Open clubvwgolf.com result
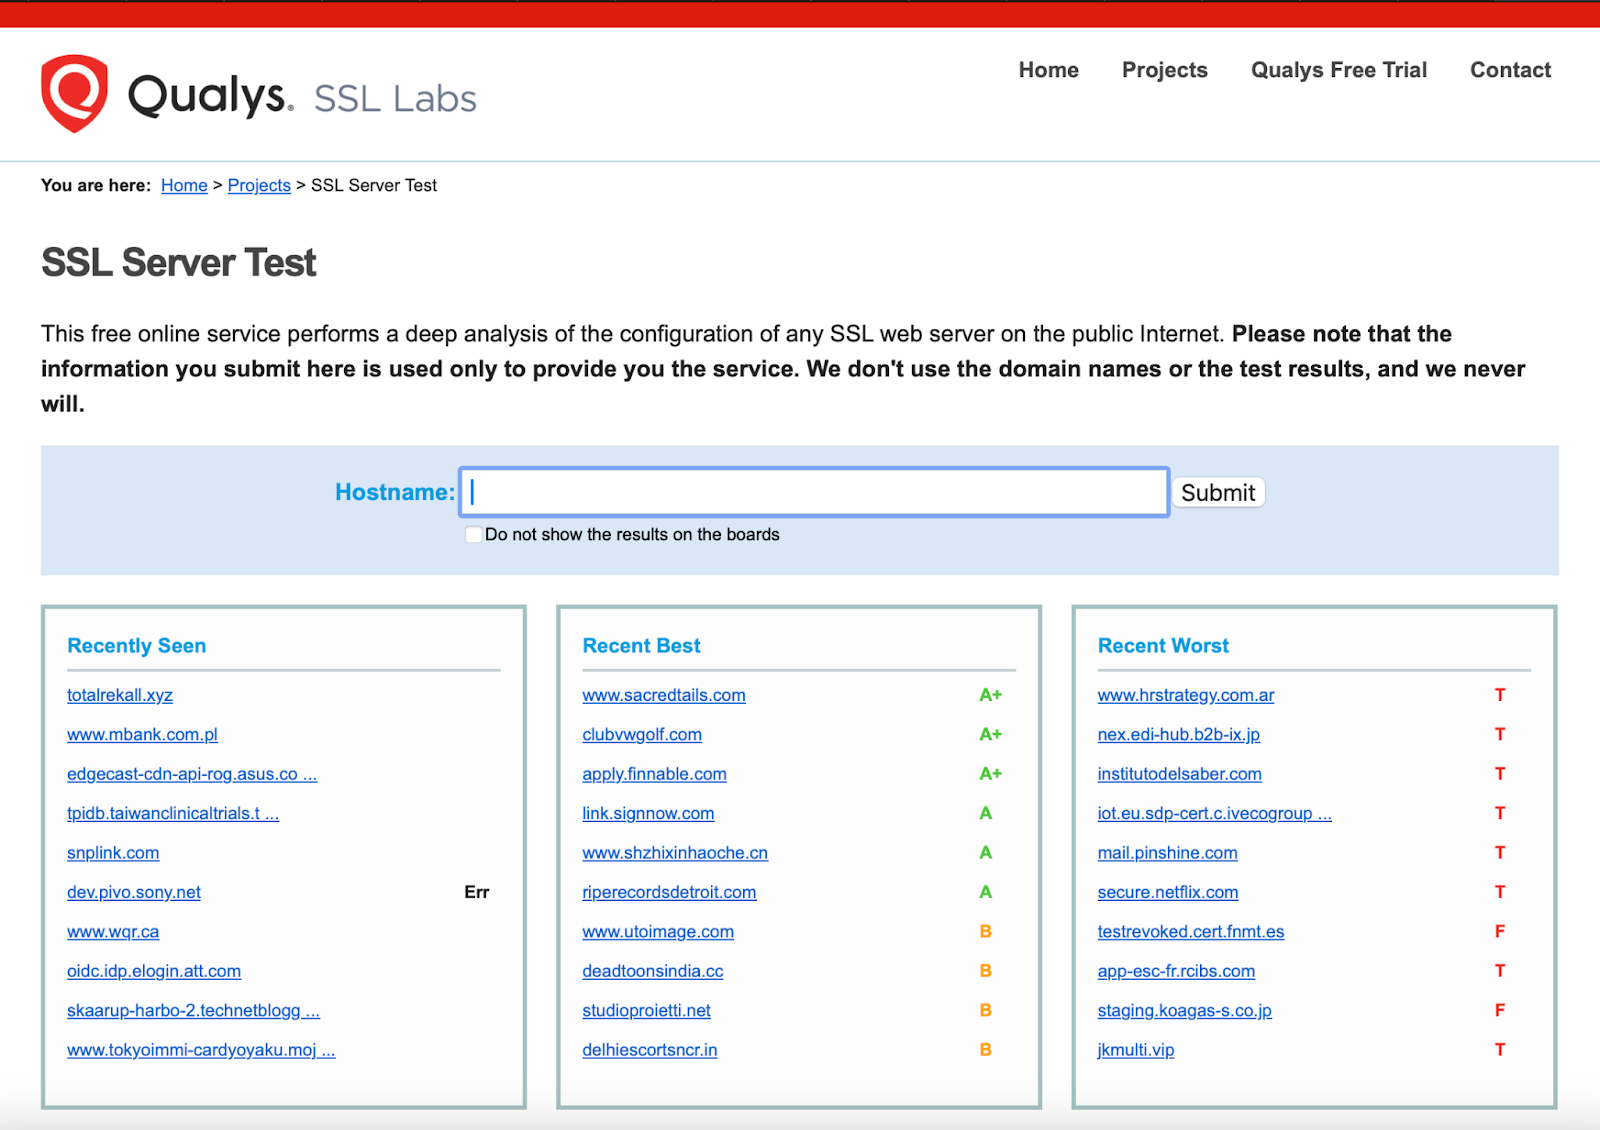Viewport: 1600px width, 1130px height. point(642,734)
